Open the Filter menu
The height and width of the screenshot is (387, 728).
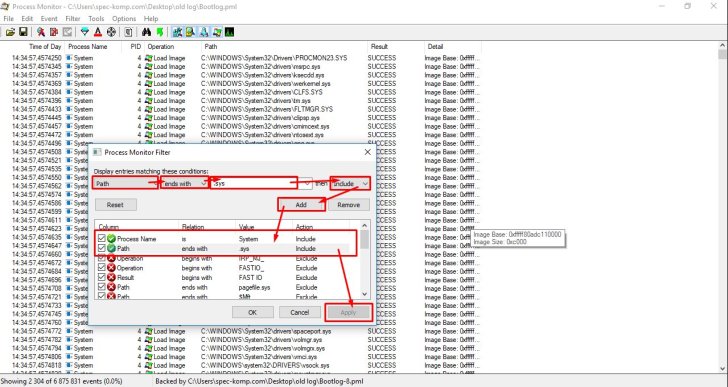coord(73,19)
